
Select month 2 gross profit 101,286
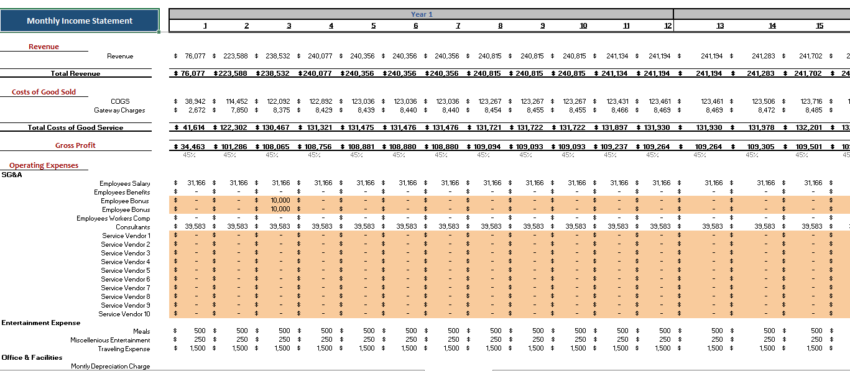click(x=235, y=147)
